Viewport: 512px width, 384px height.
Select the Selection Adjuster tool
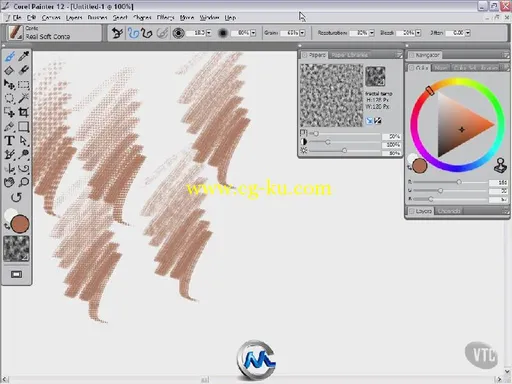pos(9,113)
